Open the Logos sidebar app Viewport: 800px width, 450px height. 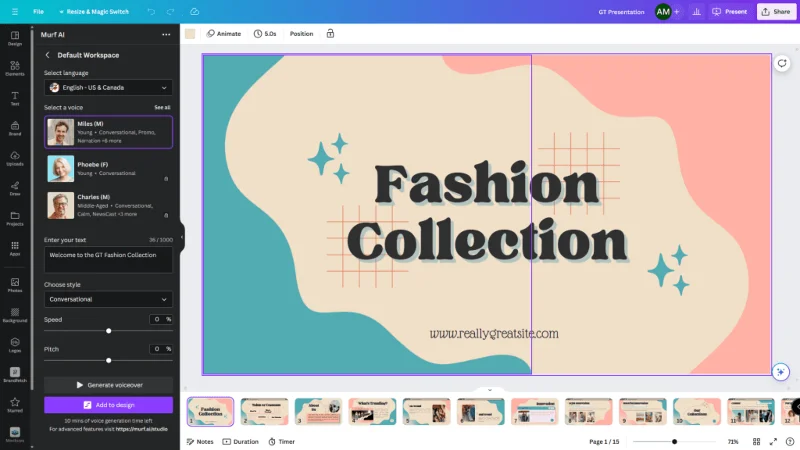[15, 345]
